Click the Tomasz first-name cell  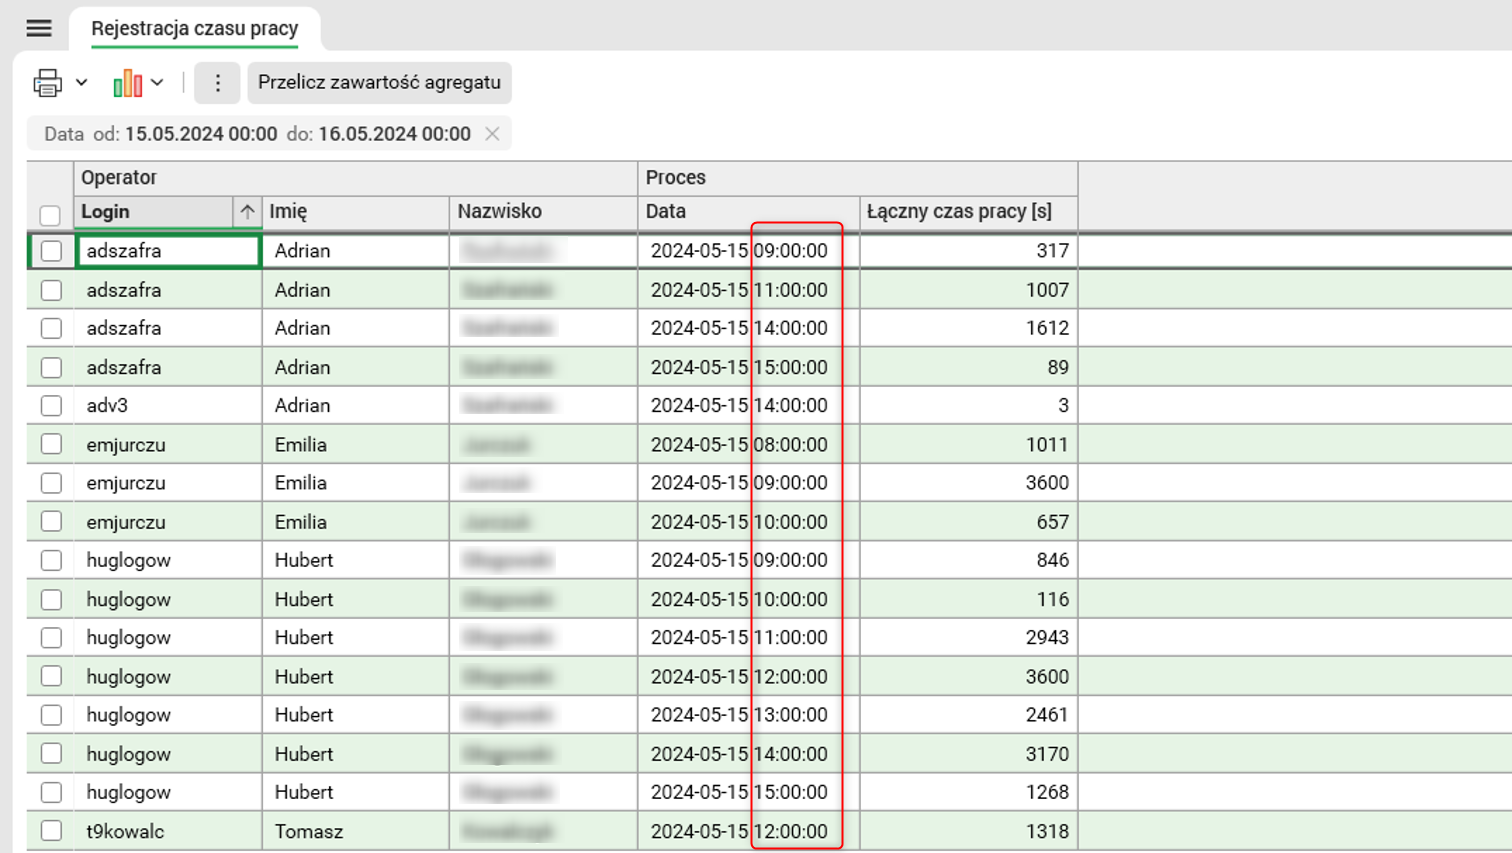356,831
